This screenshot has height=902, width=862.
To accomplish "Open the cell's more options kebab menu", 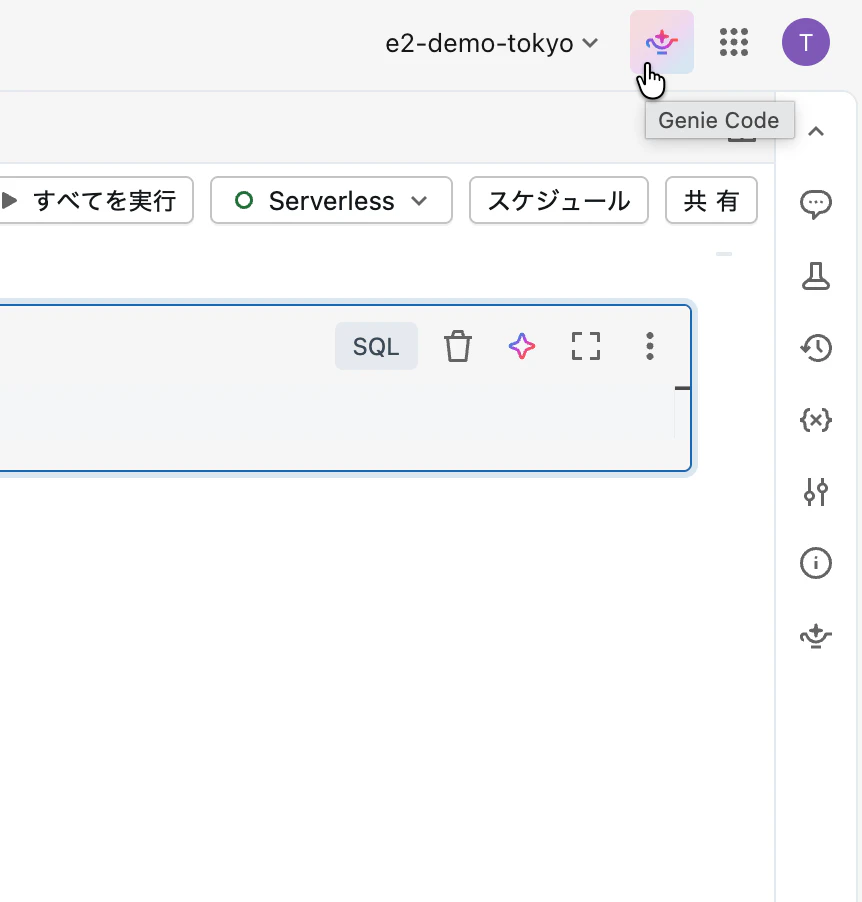I will click(x=650, y=346).
